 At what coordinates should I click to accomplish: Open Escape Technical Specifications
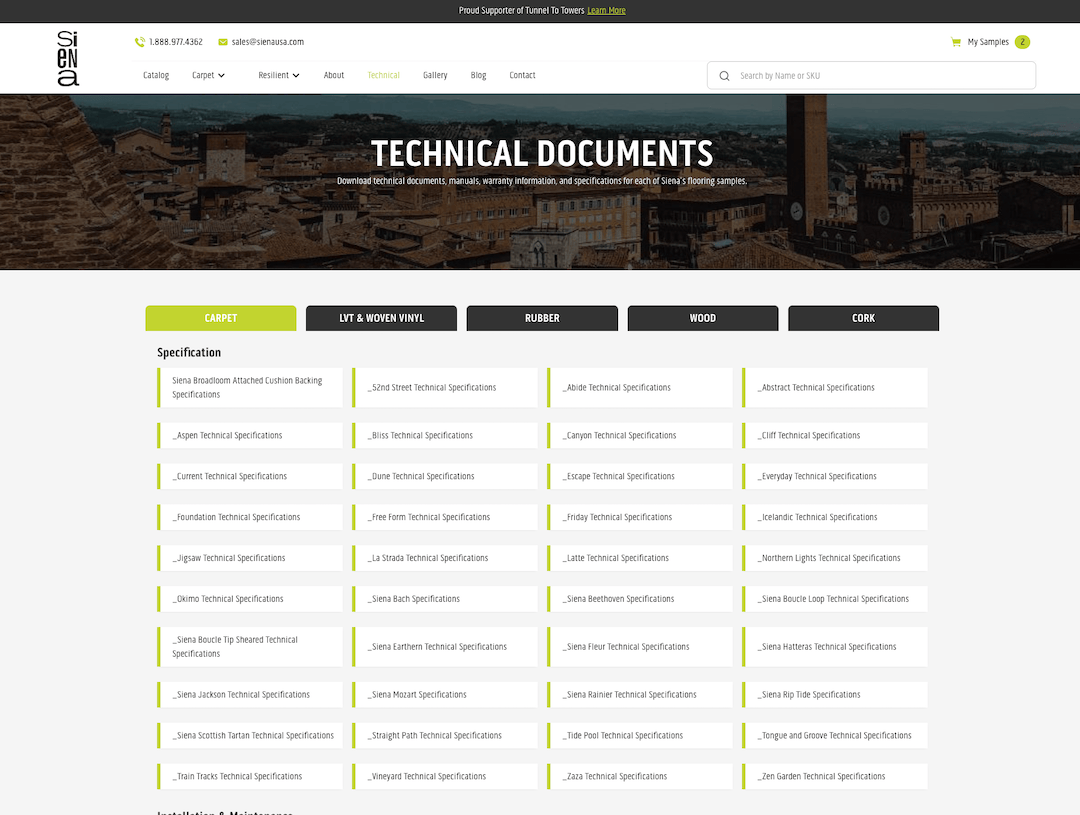[x=640, y=476]
